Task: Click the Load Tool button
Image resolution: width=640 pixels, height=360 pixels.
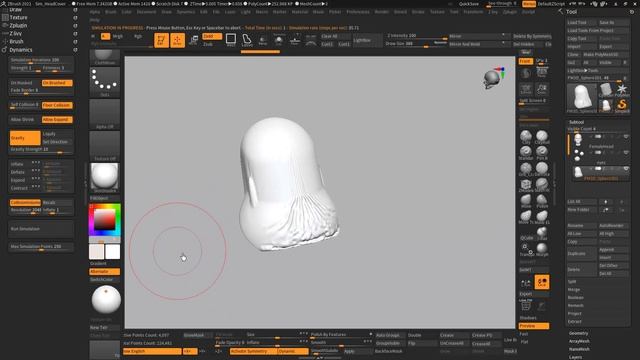Action: click(582, 22)
